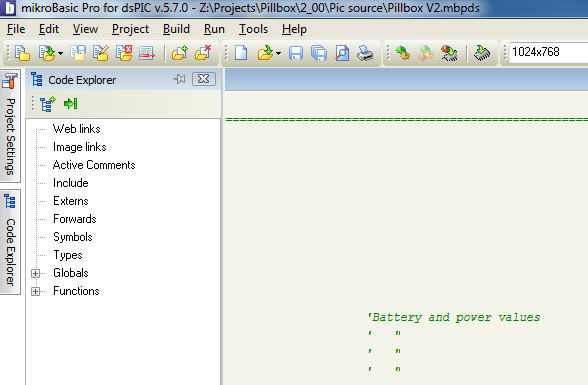Switch to the Project Settings side tab
The height and width of the screenshot is (385, 588).
point(10,126)
